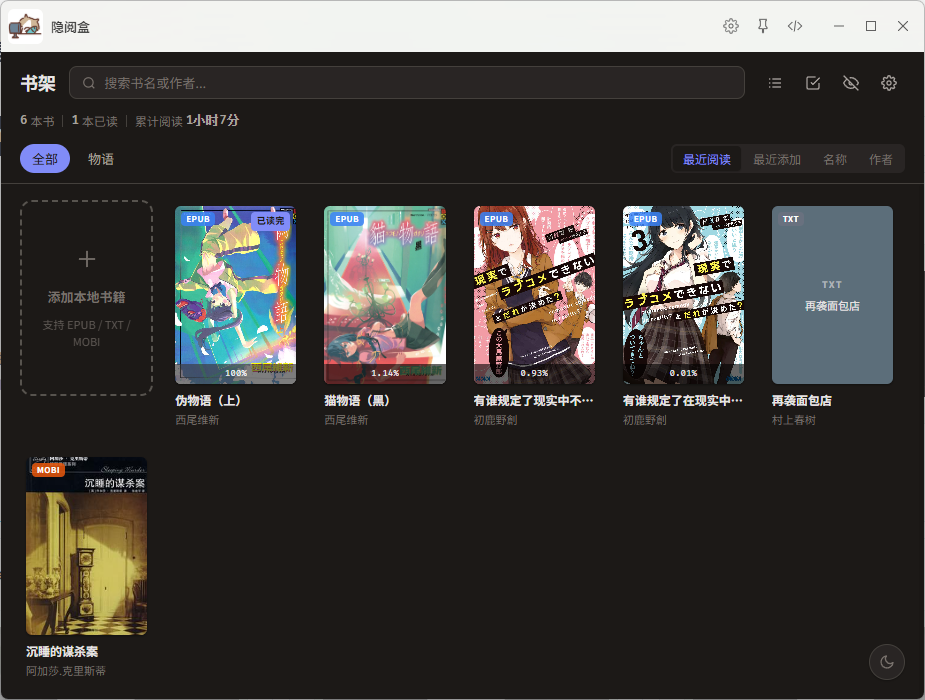Click the search magnifier icon
The width and height of the screenshot is (925, 700).
click(89, 83)
